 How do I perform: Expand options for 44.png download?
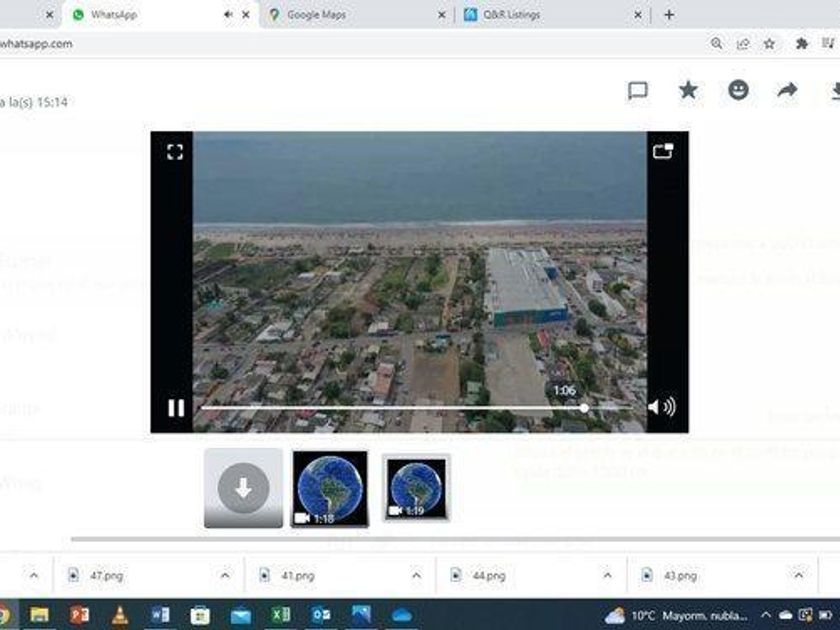pyautogui.click(x=607, y=576)
